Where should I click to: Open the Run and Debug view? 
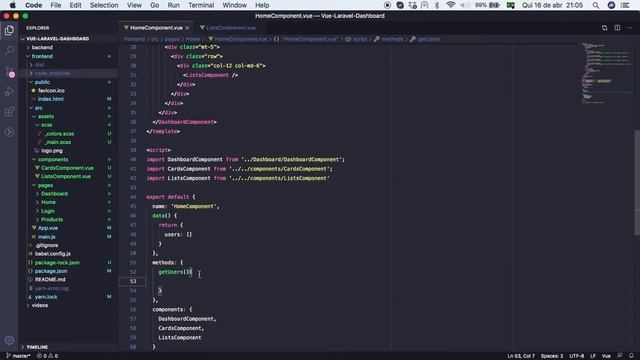click(x=9, y=91)
